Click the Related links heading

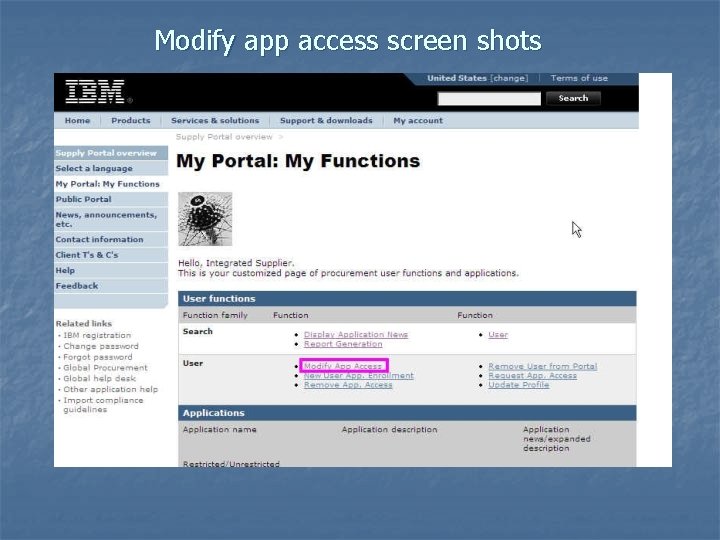(84, 323)
